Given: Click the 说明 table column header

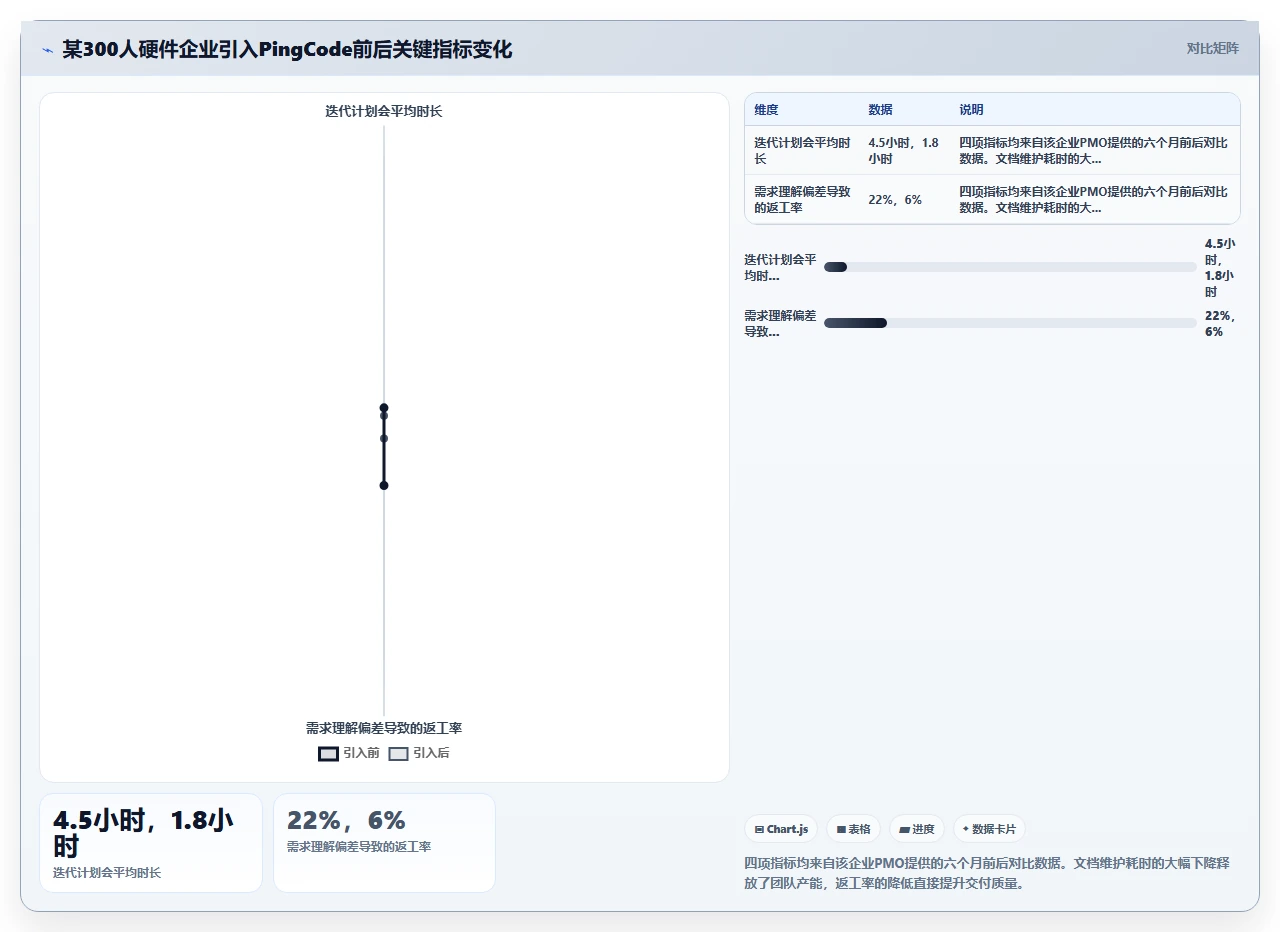Looking at the screenshot, I should pos(971,110).
